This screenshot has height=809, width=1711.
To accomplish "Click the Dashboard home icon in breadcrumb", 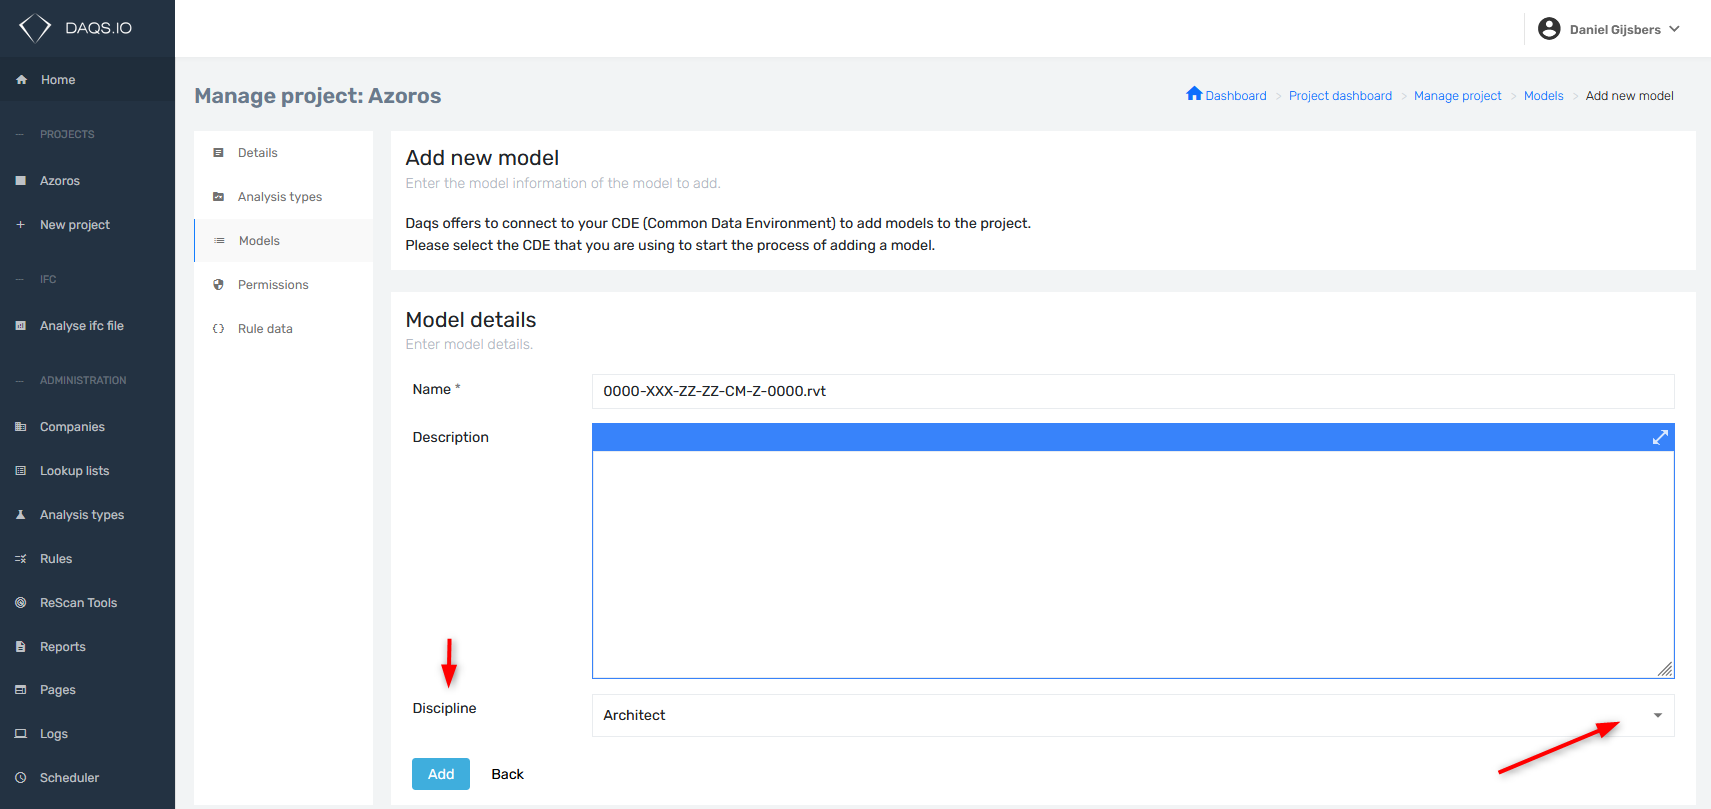I will 1194,94.
